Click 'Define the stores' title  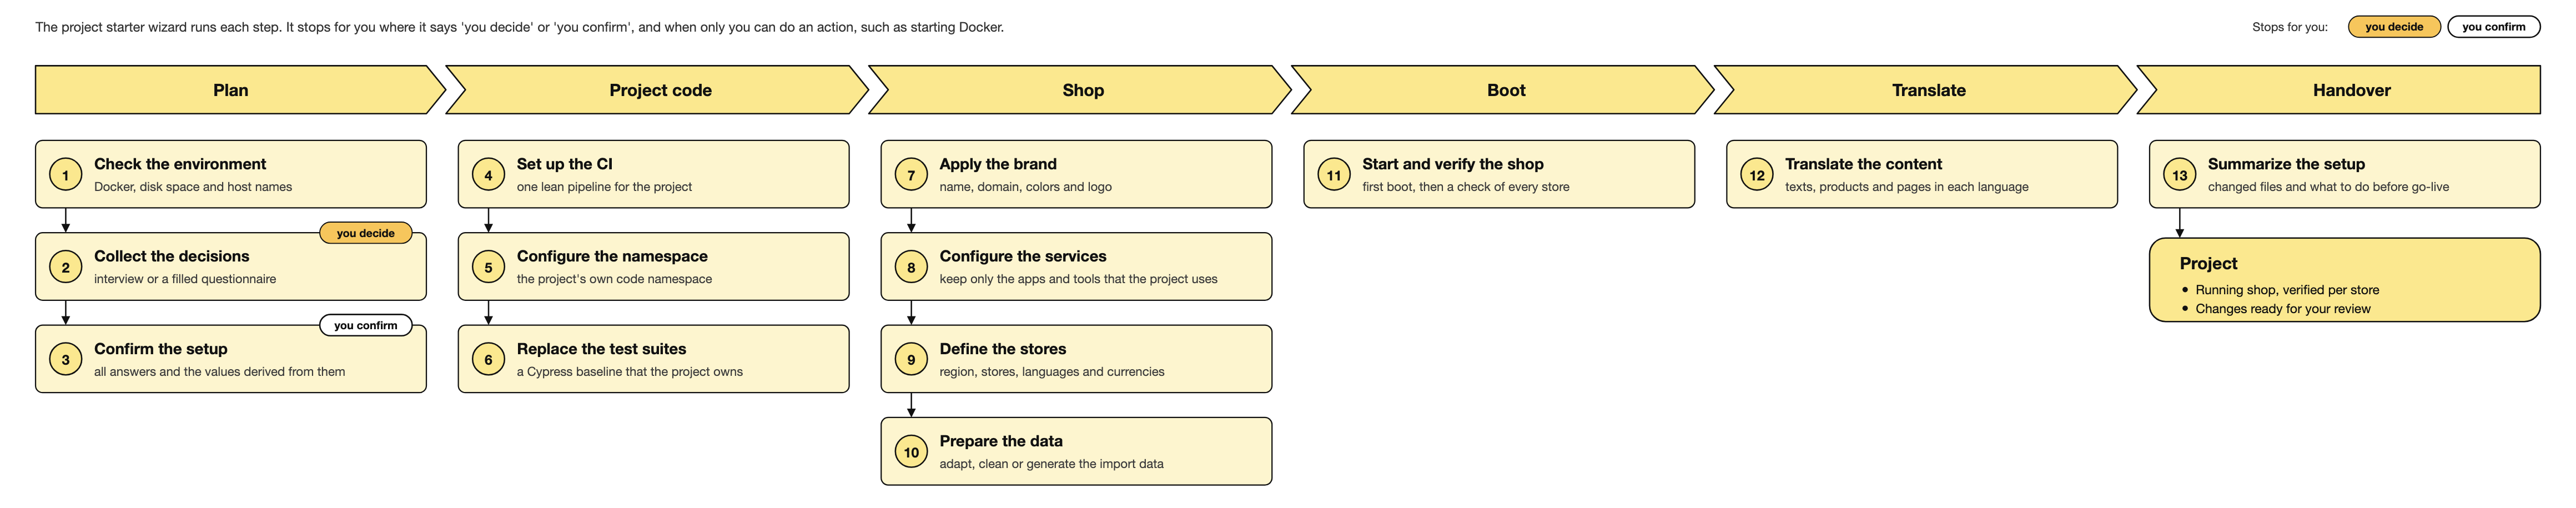[x=1003, y=349]
